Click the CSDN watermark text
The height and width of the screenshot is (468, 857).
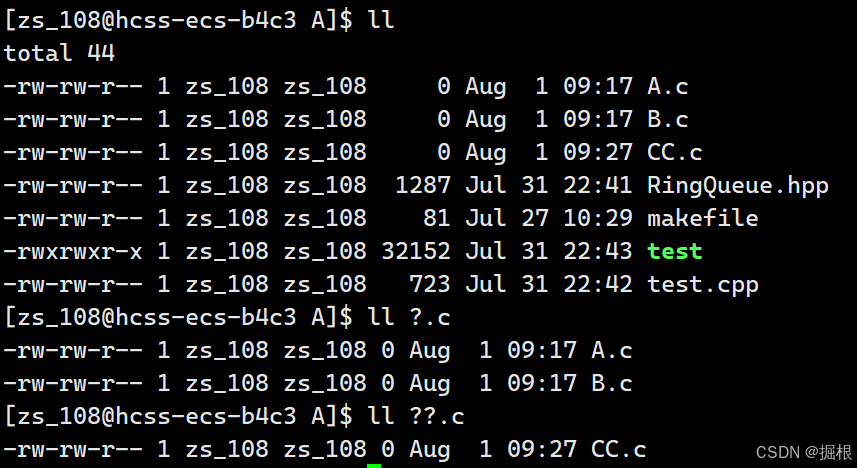point(805,452)
